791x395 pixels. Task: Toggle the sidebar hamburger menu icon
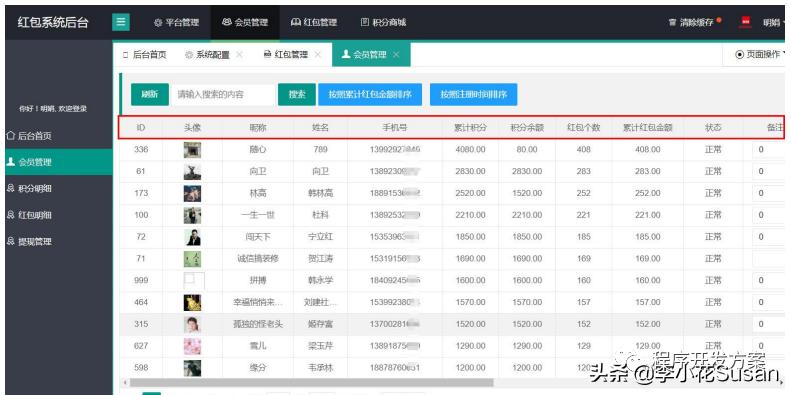[x=121, y=22]
